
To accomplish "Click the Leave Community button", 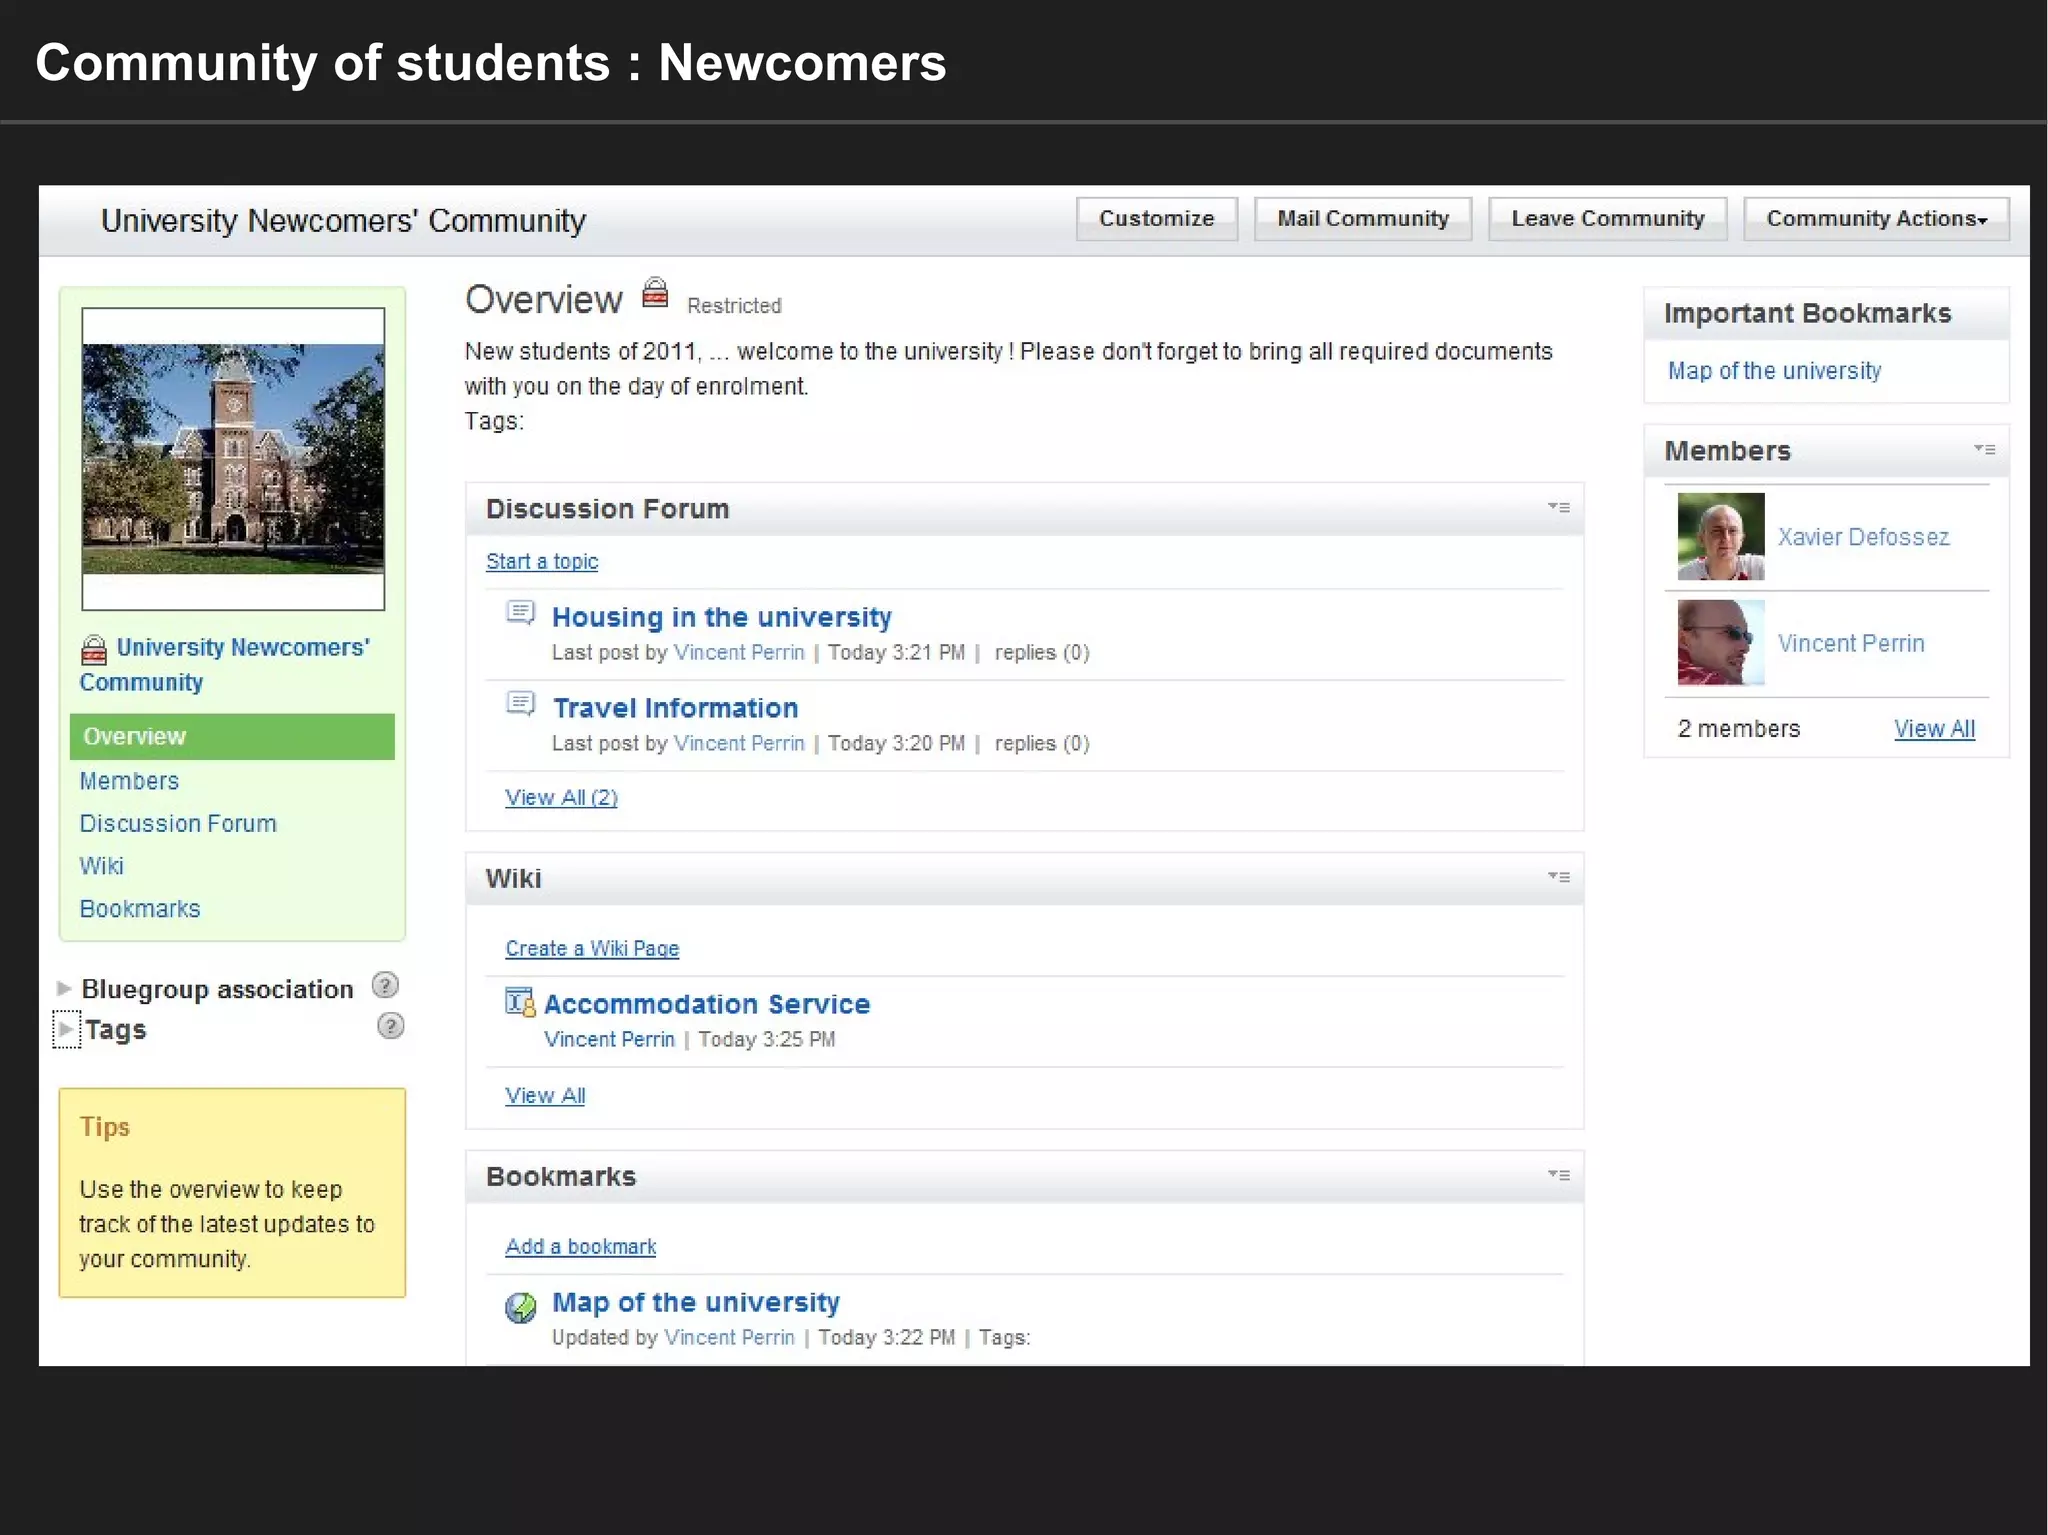I will pos(1607,219).
